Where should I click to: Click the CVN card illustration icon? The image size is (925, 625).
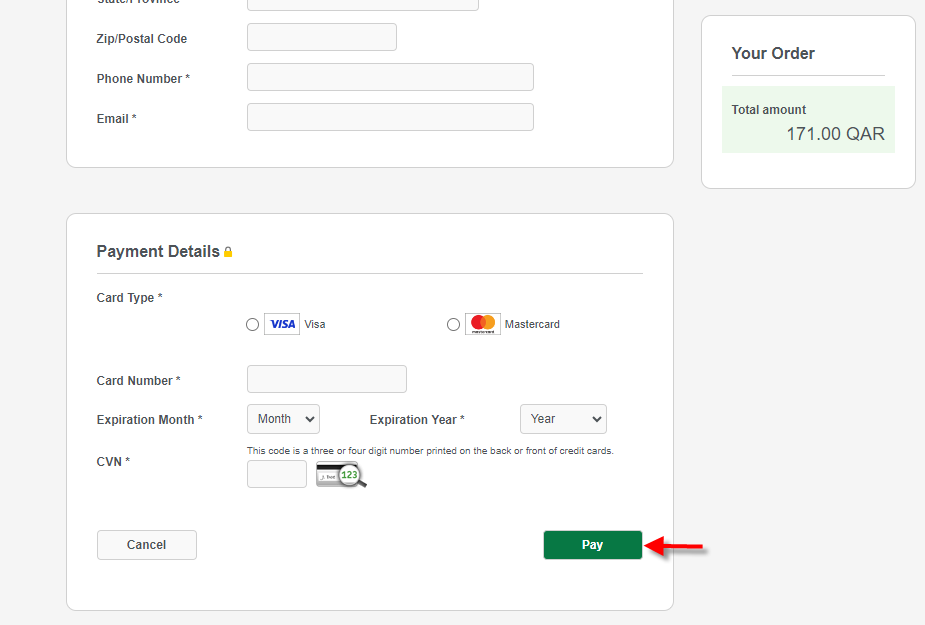pyautogui.click(x=340, y=474)
